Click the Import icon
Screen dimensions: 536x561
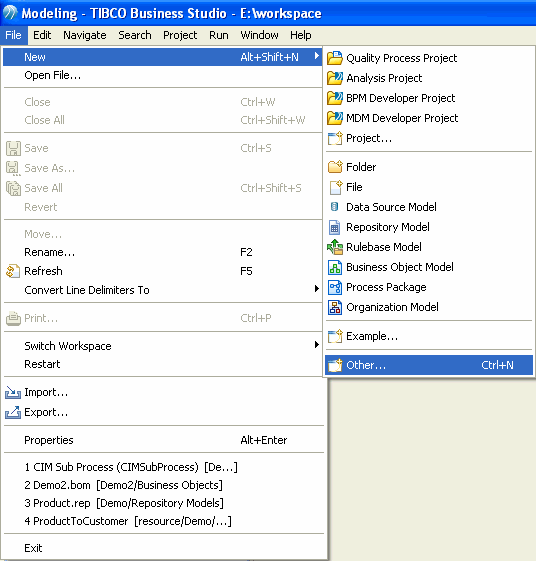(13, 392)
